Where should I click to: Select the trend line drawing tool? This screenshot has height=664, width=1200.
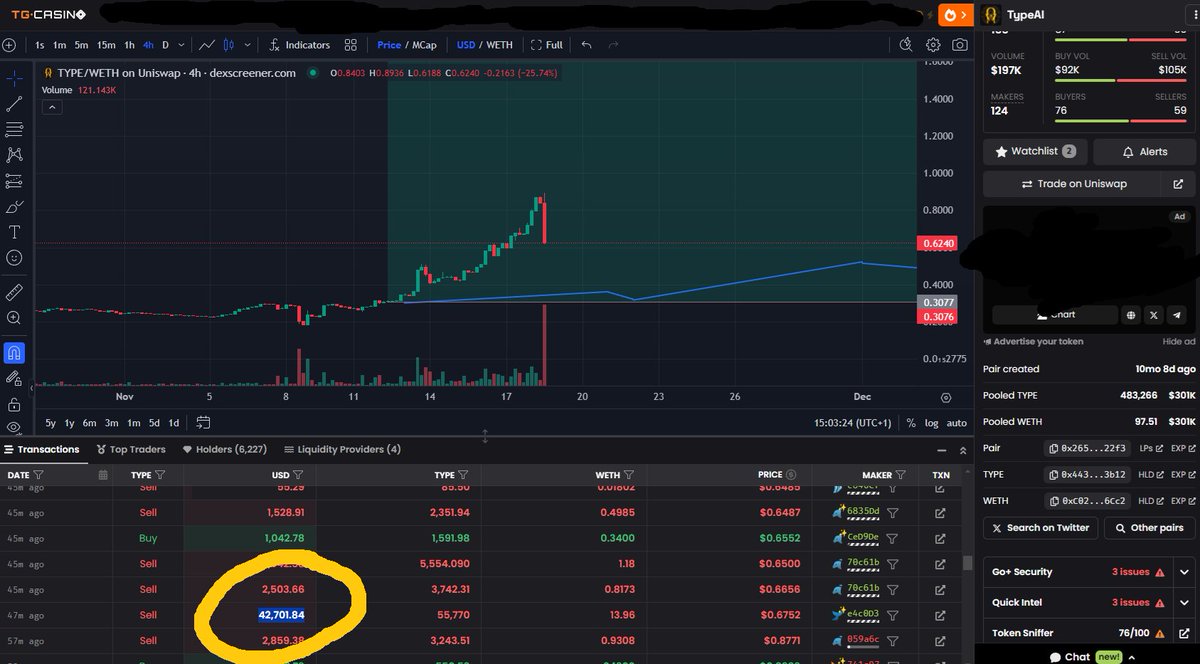[14, 104]
